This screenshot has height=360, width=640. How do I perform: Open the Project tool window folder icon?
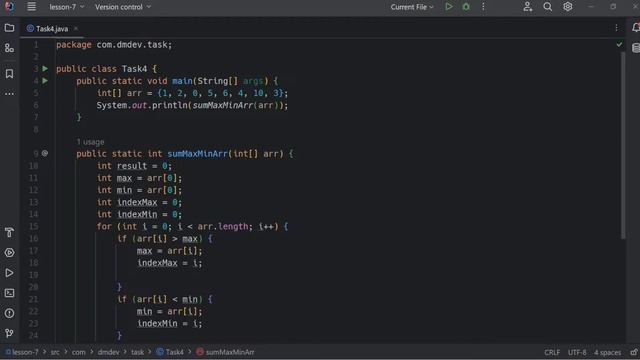9,28
